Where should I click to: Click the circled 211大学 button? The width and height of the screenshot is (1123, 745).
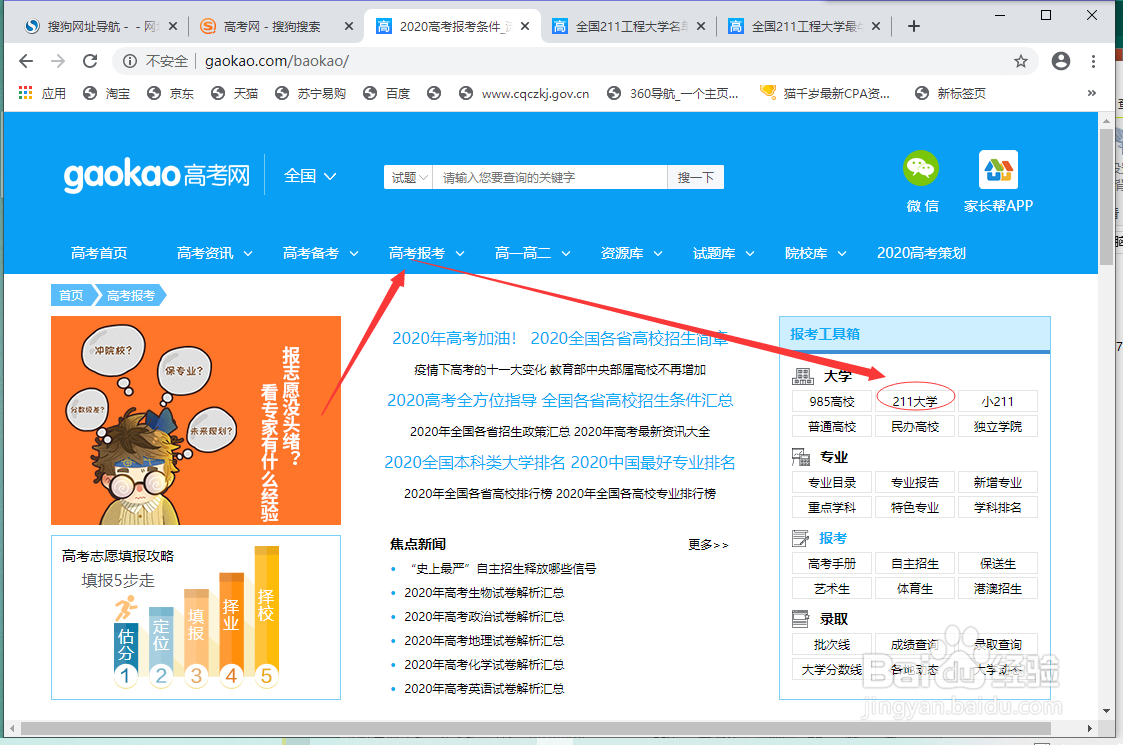[x=915, y=400]
